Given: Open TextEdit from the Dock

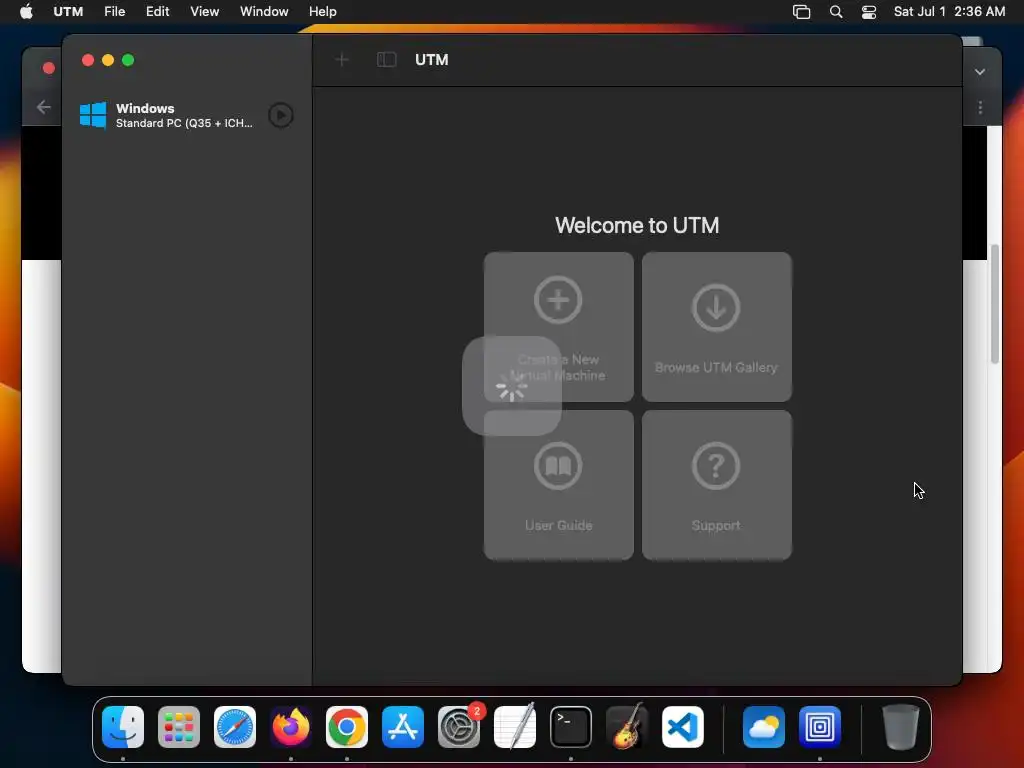Looking at the screenshot, I should tap(515, 727).
